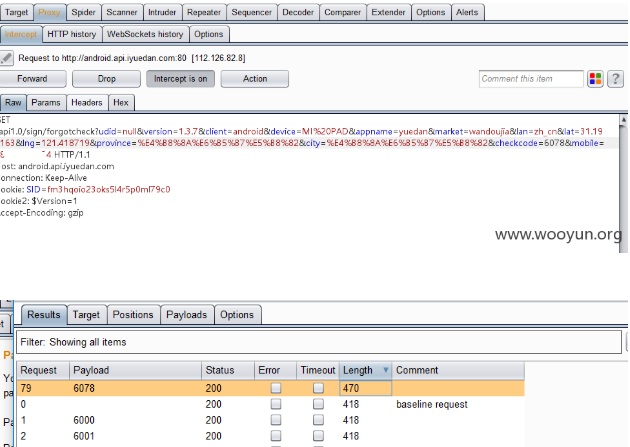Sort by the Error column header

pos(276,370)
